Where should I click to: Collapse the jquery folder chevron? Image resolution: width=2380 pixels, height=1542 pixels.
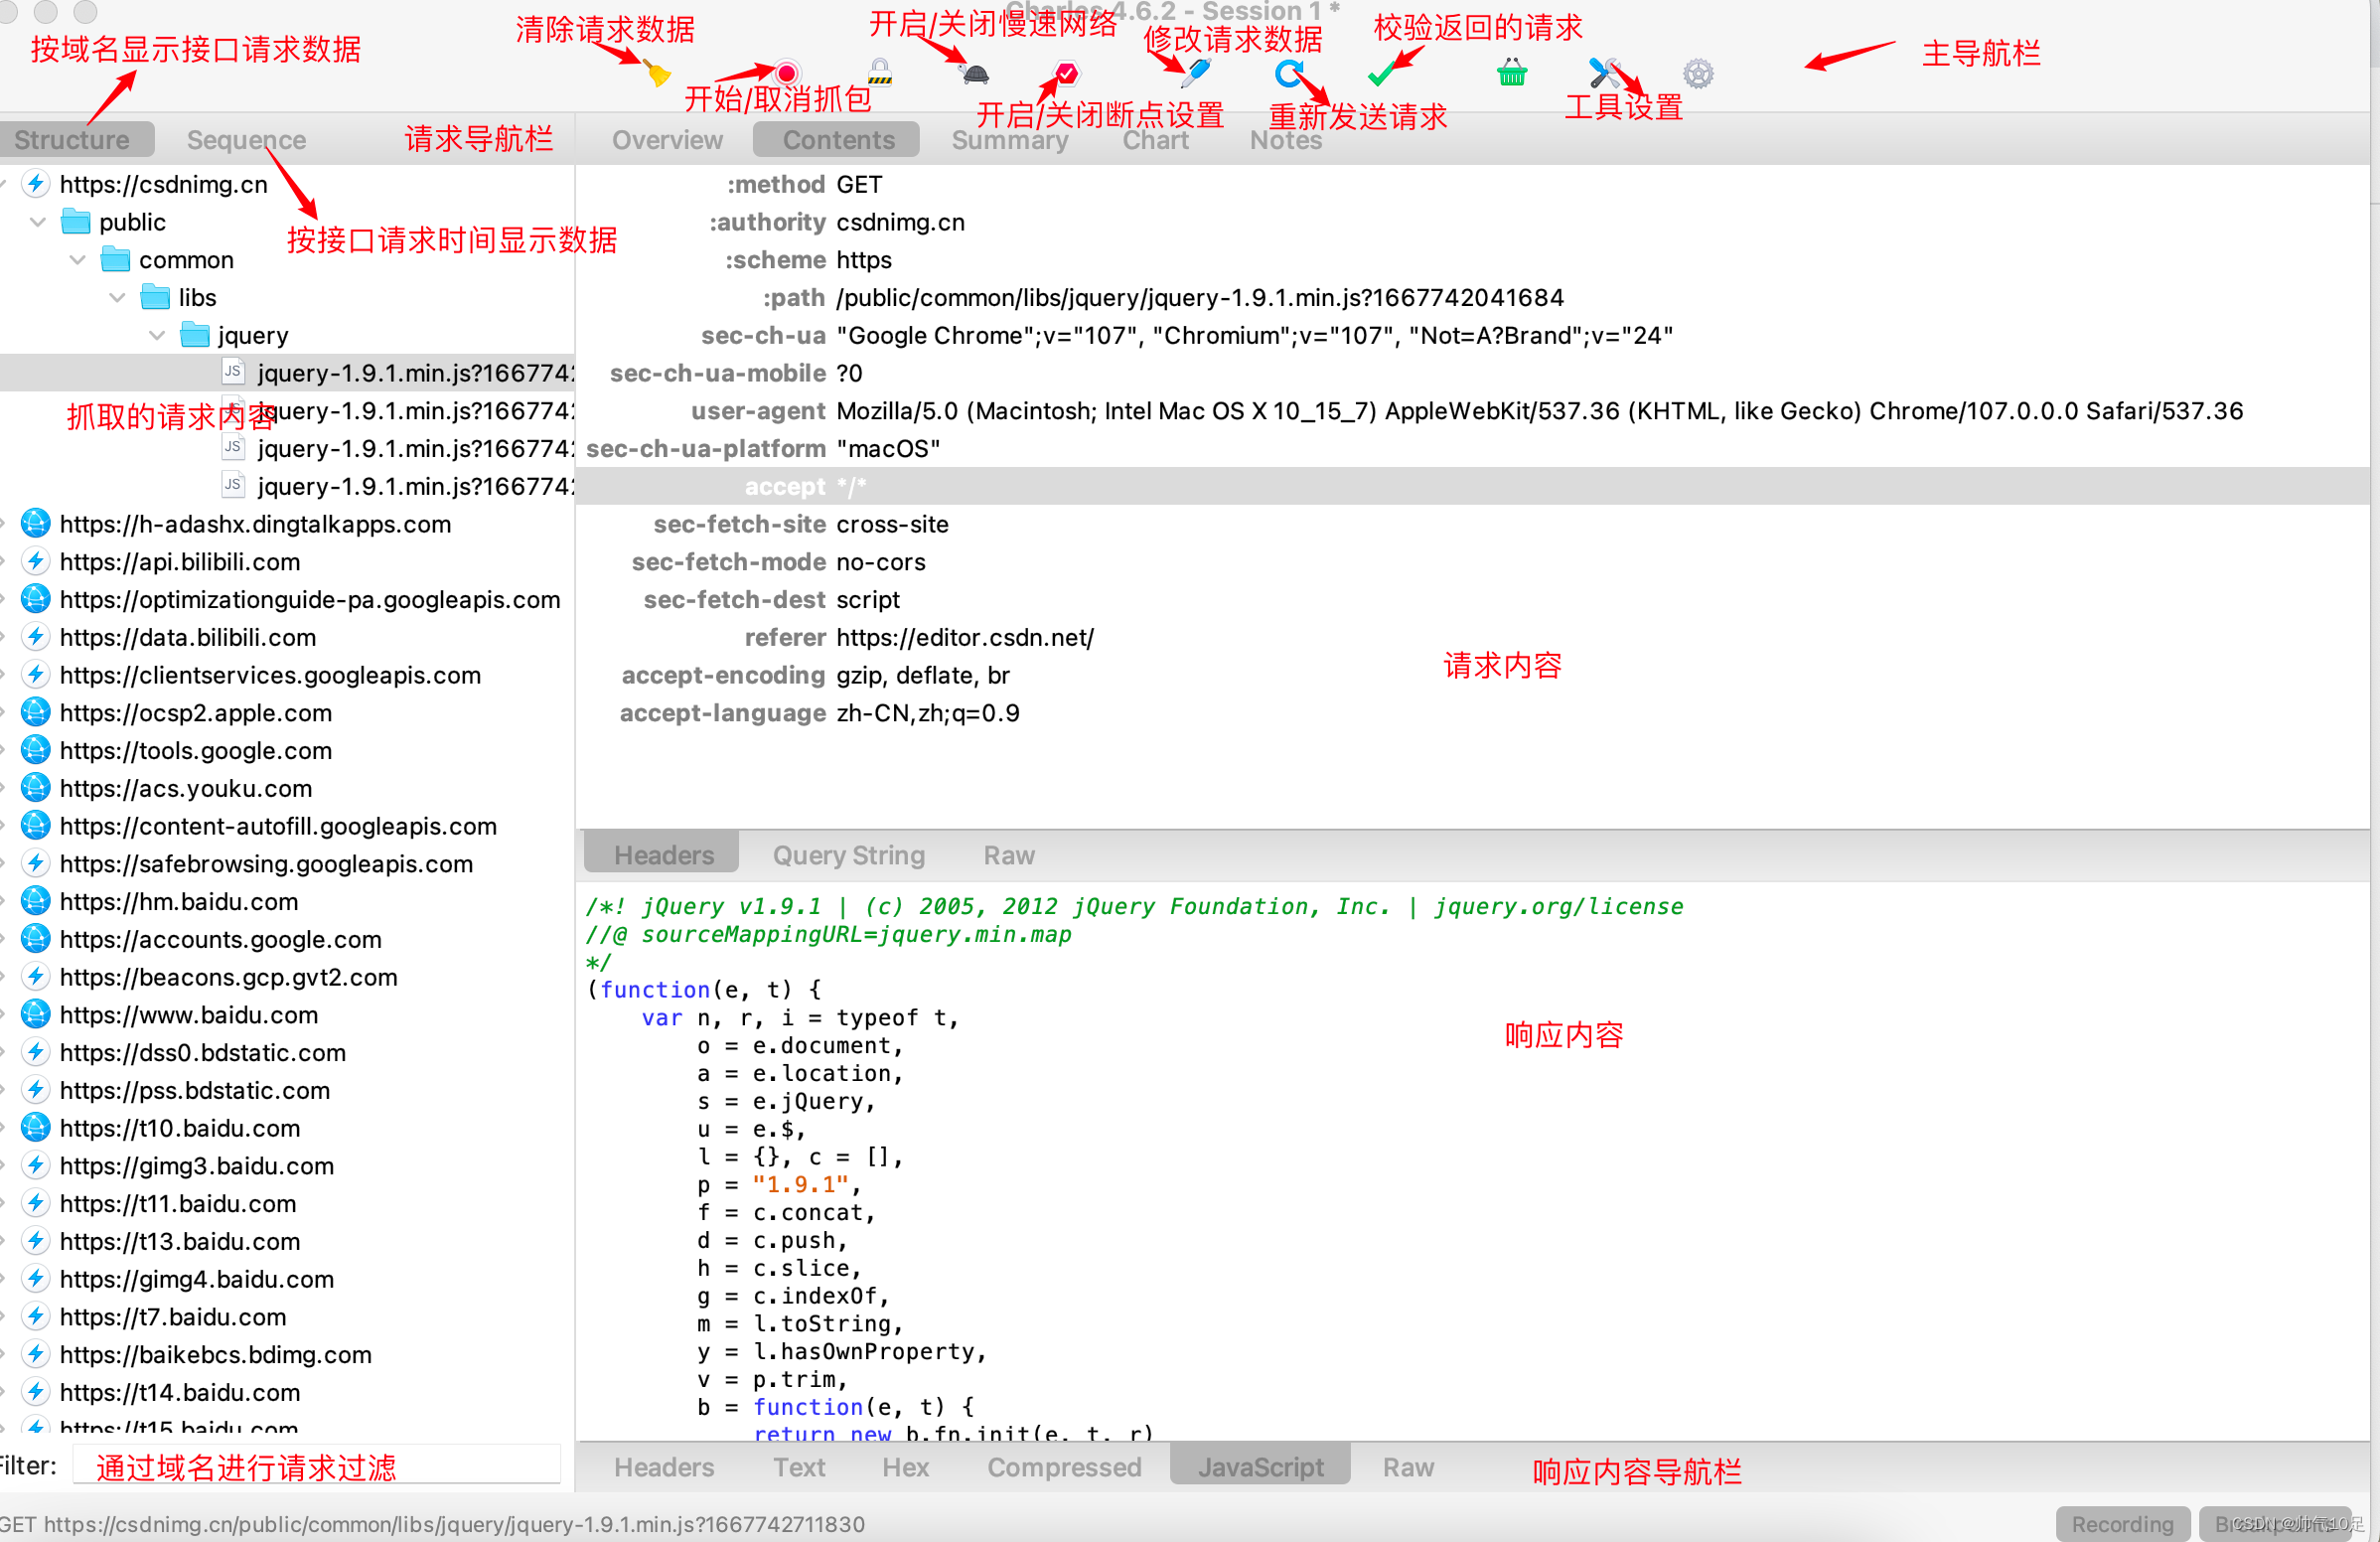pos(157,336)
